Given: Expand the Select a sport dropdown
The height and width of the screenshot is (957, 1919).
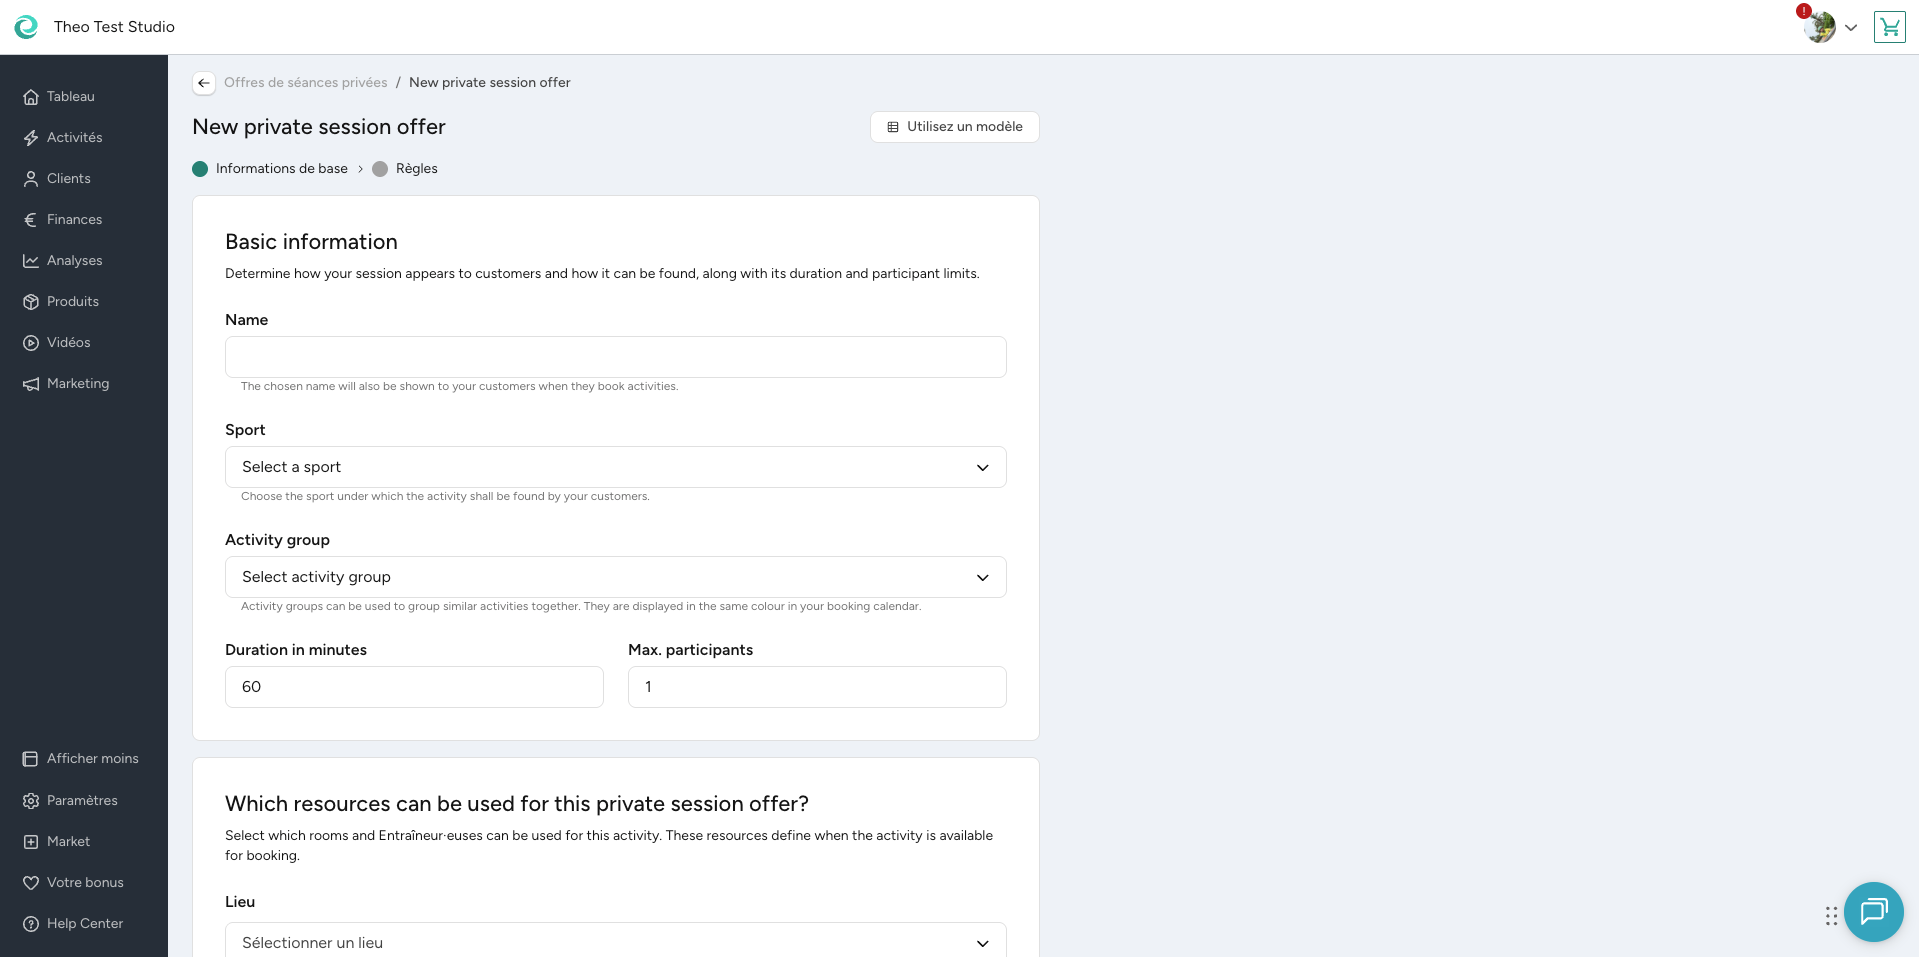Looking at the screenshot, I should (x=615, y=467).
